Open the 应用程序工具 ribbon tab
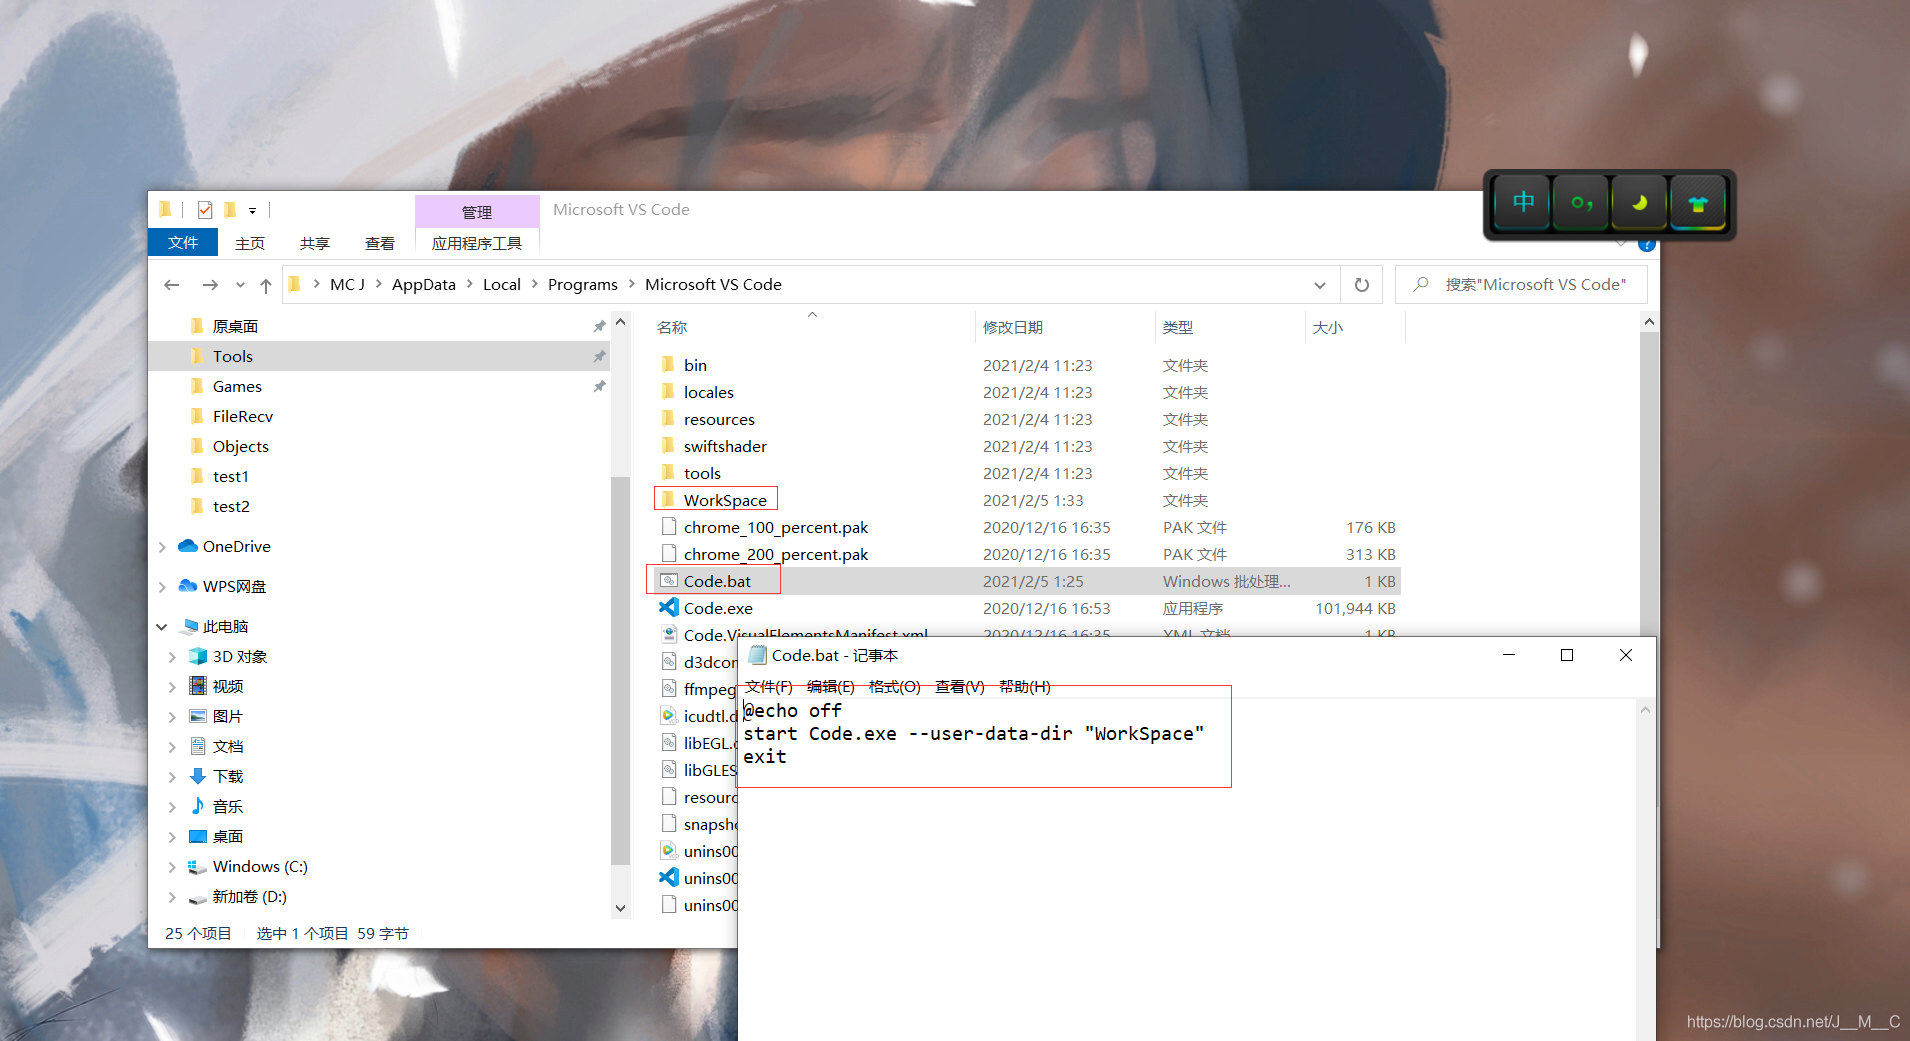The width and height of the screenshot is (1910, 1041). click(x=477, y=243)
